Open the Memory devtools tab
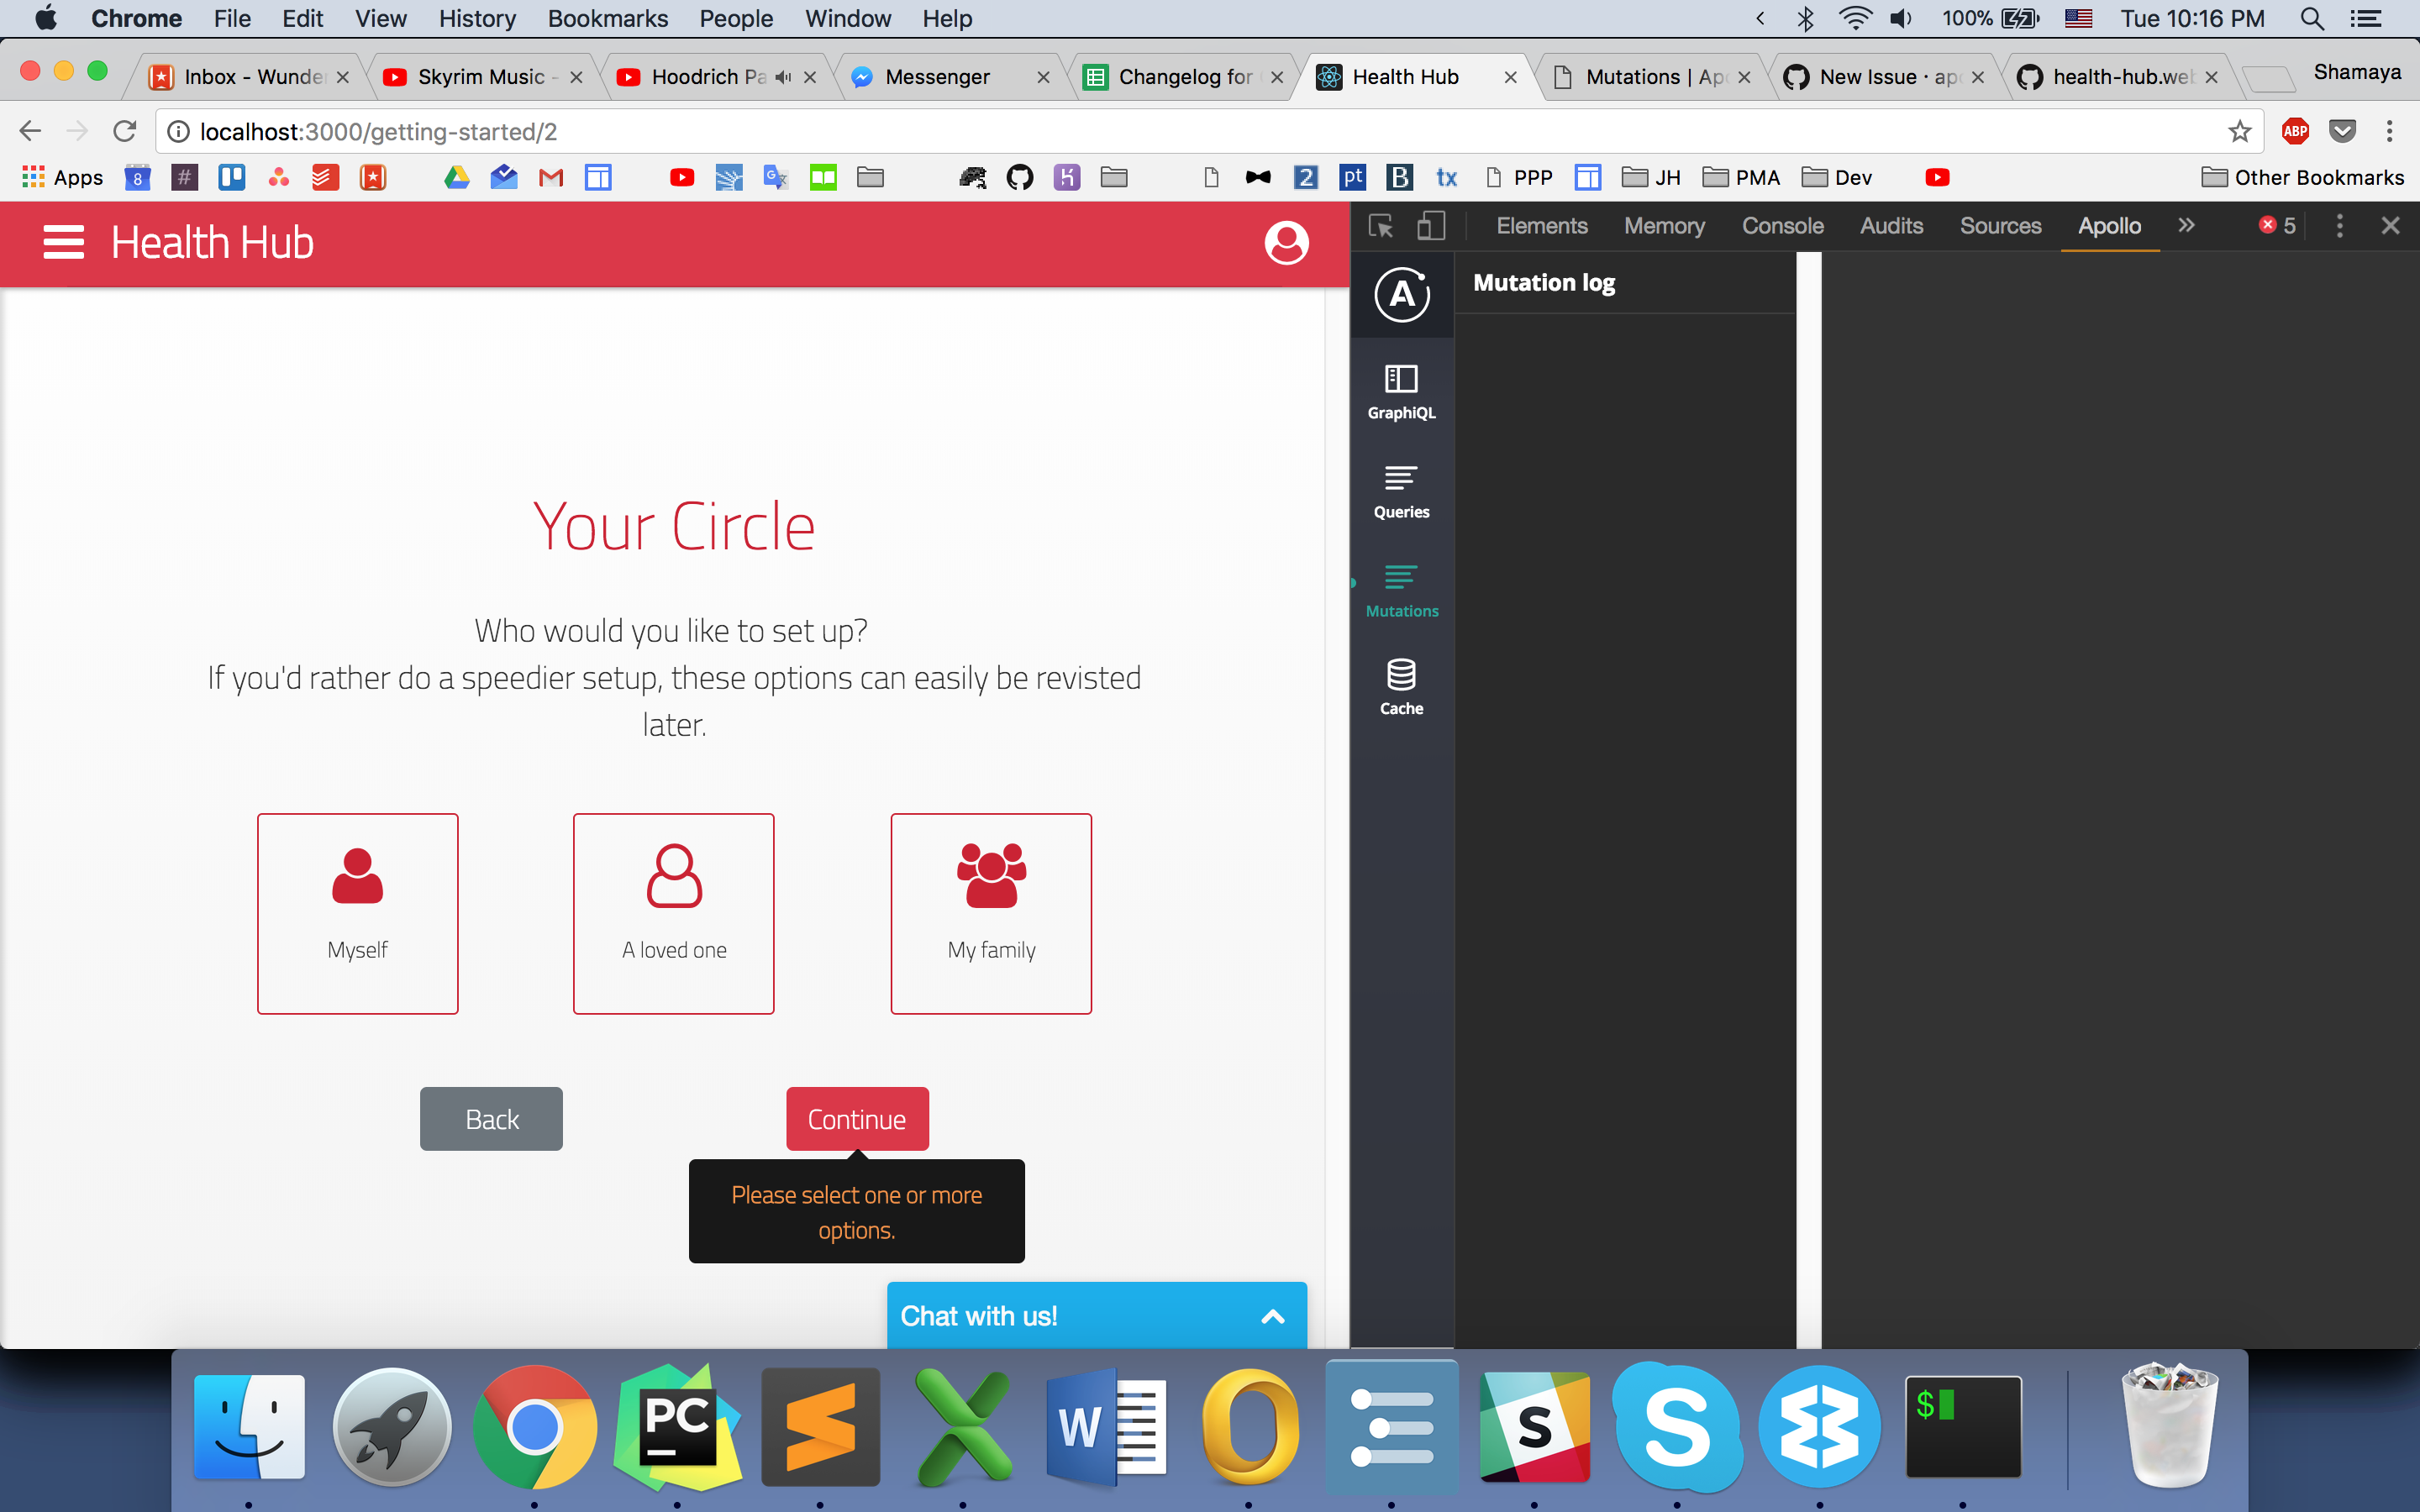The height and width of the screenshot is (1512, 2420). pos(1664,226)
